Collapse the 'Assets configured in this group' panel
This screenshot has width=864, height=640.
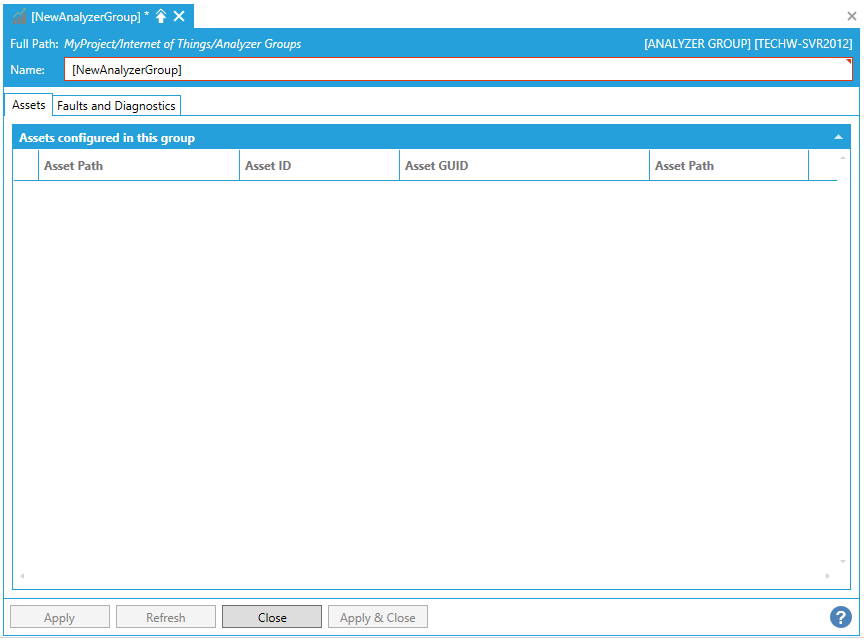click(x=838, y=138)
